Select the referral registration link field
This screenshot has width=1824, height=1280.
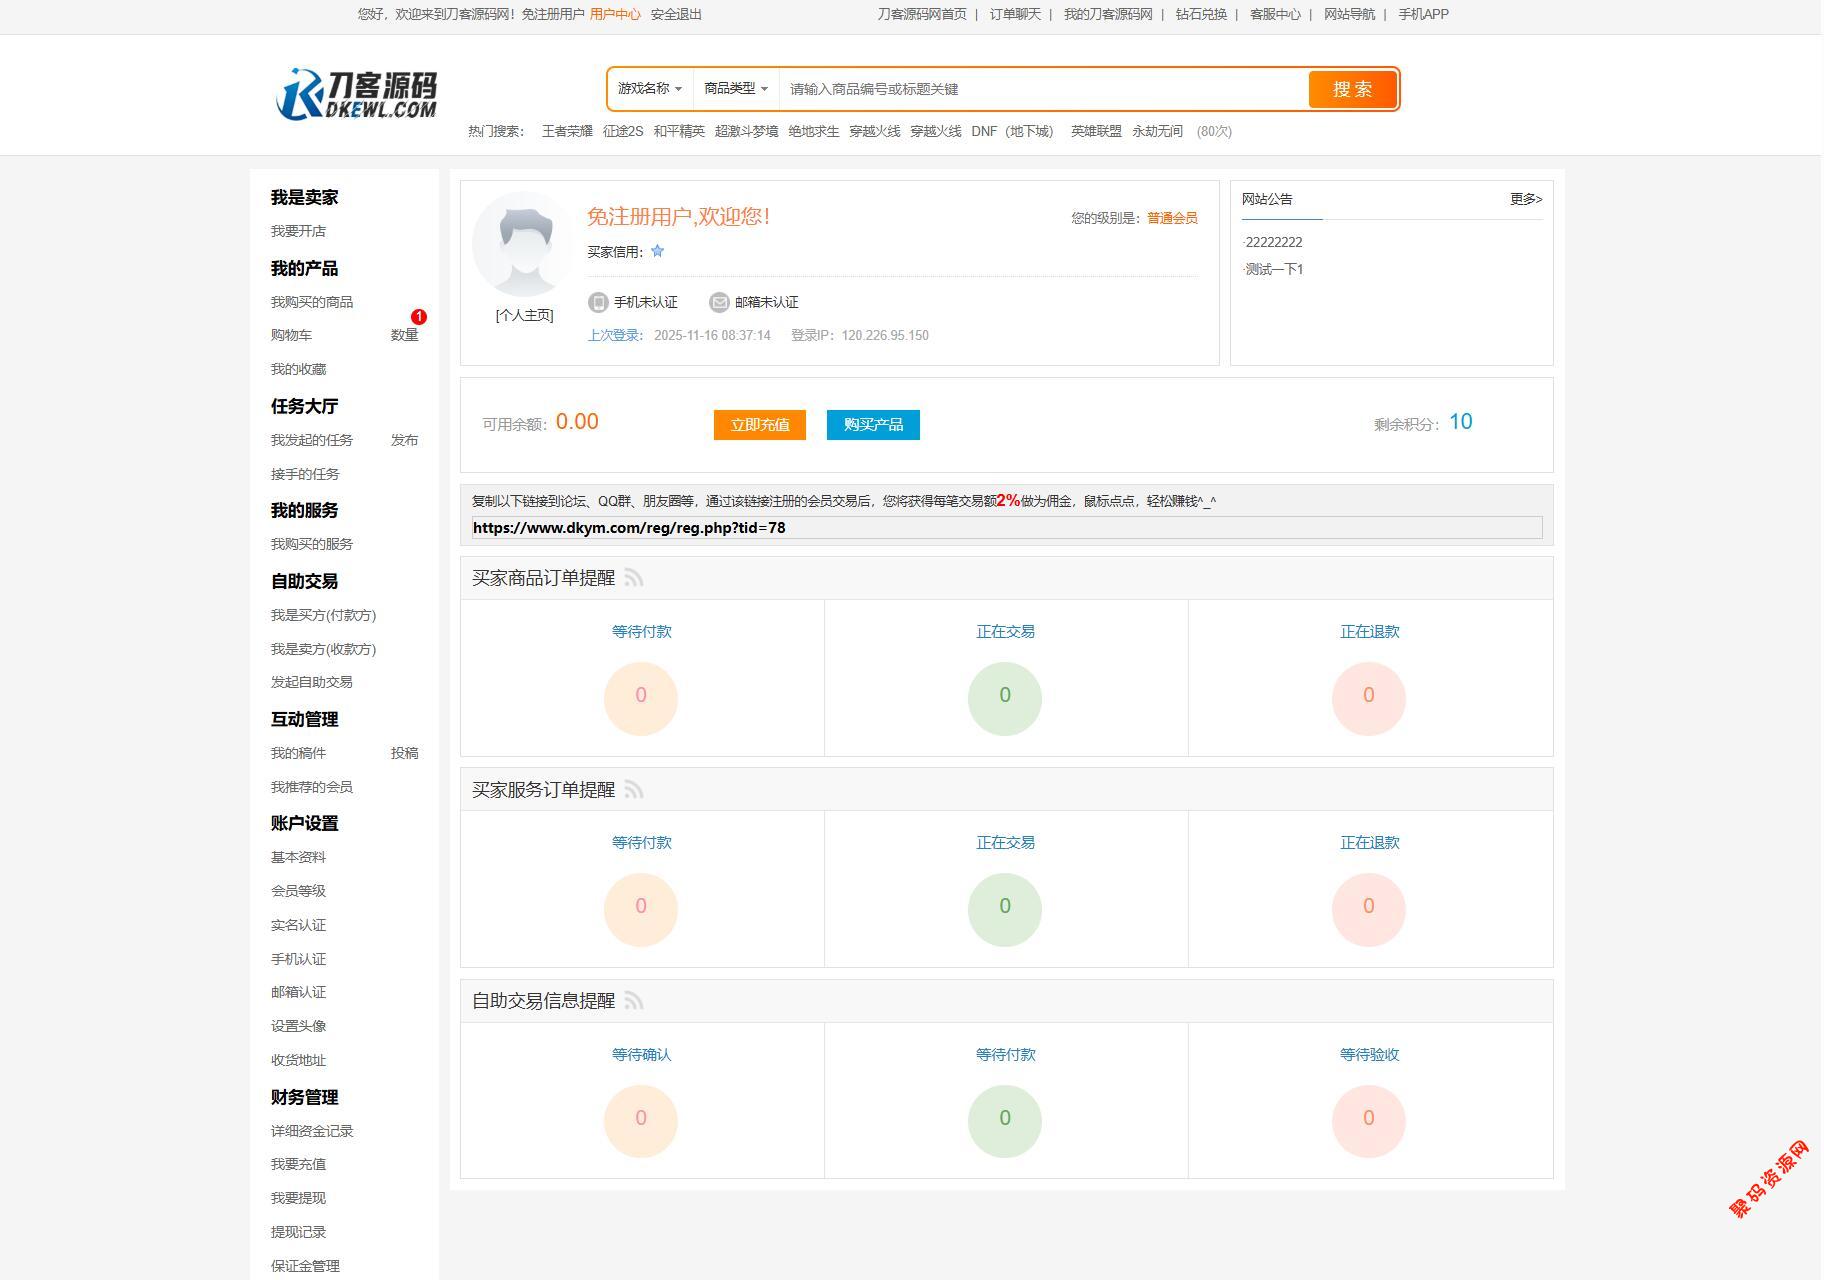[x=1006, y=528]
